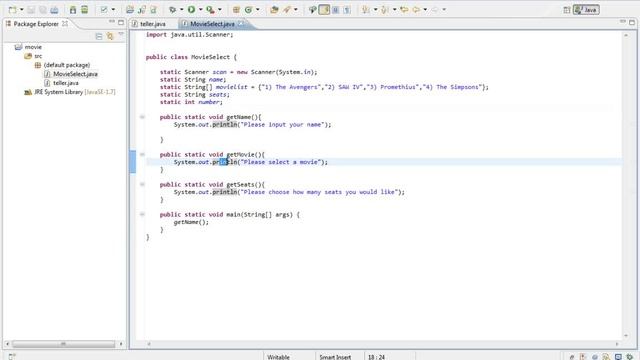Click the editor's scroll-up arrow

click(626, 36)
